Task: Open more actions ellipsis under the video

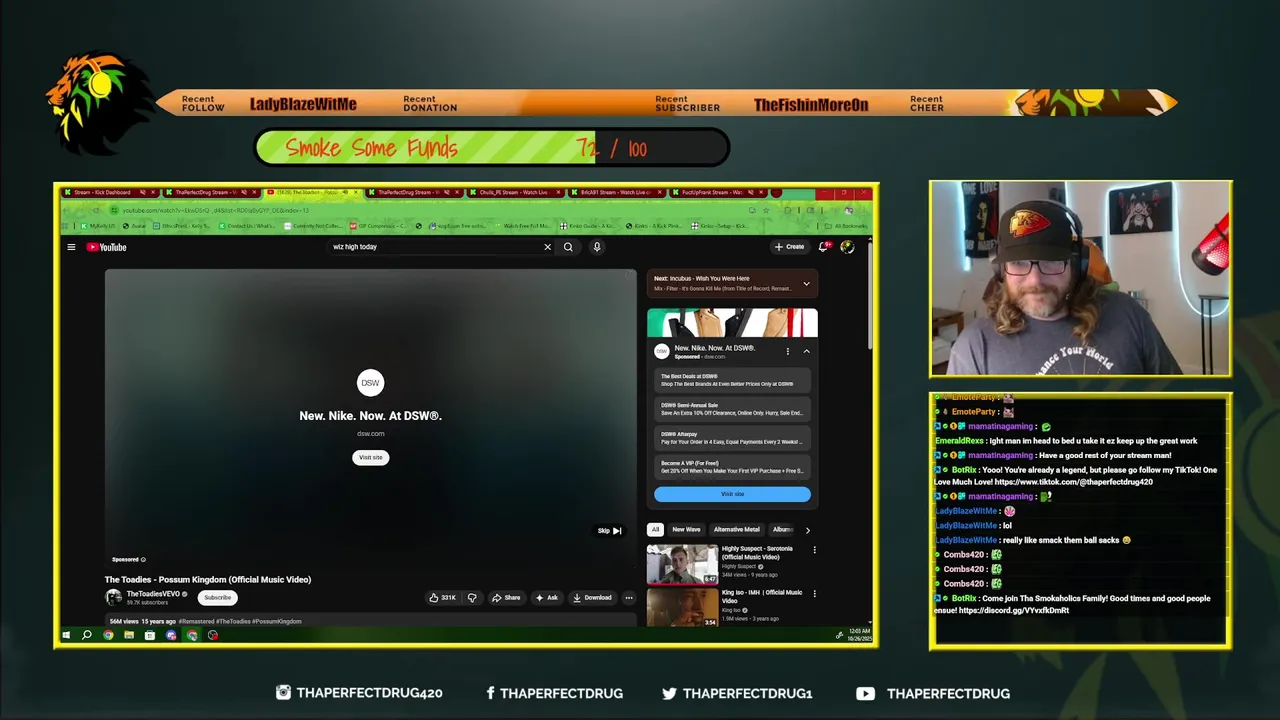Action: tap(629, 598)
